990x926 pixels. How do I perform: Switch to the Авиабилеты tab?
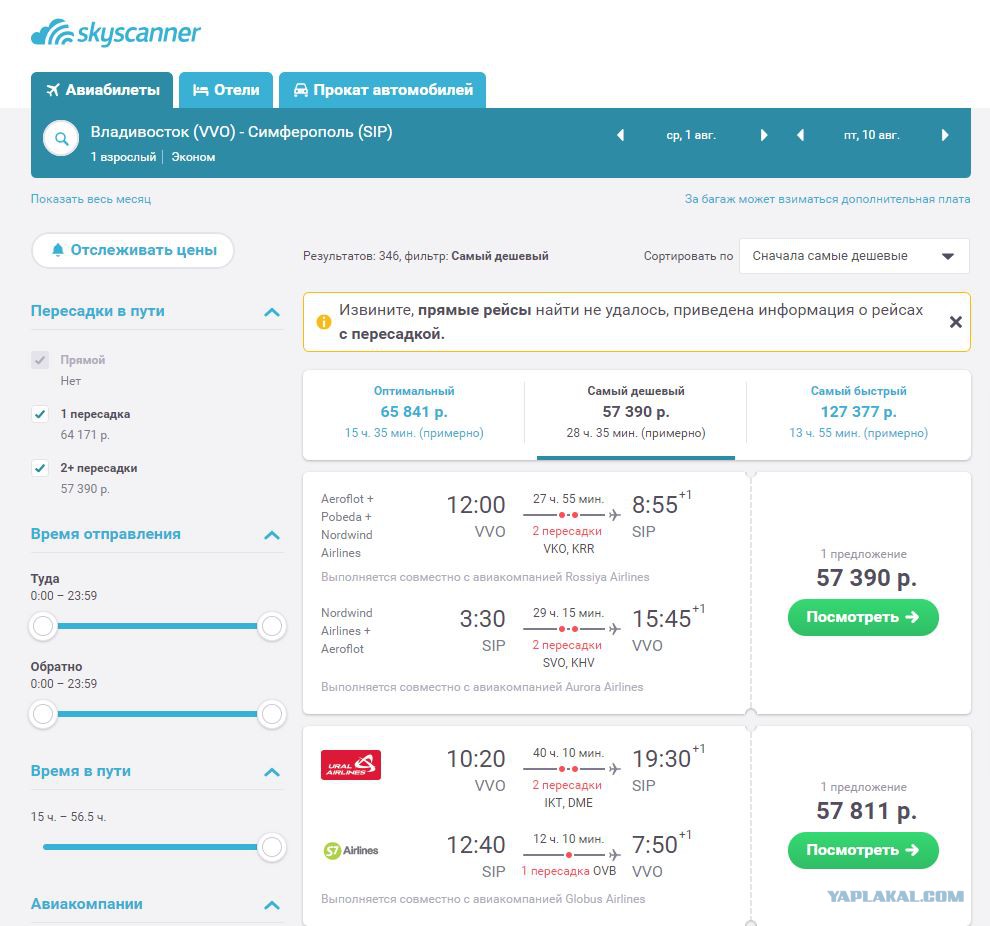coord(102,90)
